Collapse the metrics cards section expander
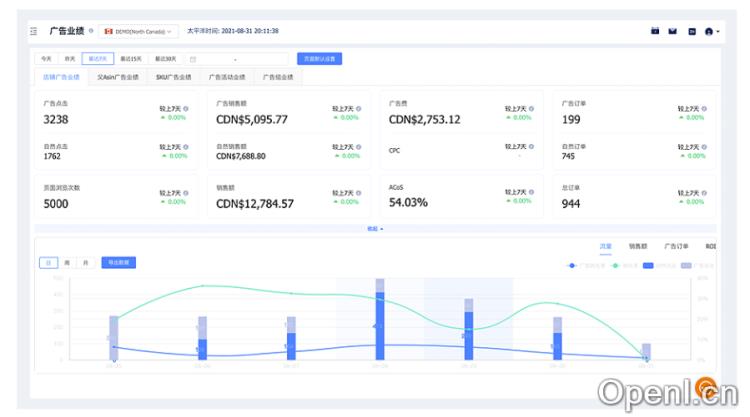The height and width of the screenshot is (417, 750). tap(375, 229)
